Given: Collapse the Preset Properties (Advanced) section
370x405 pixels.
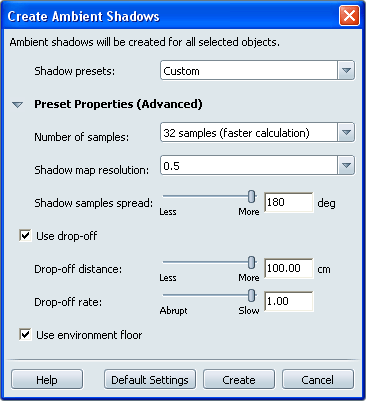Looking at the screenshot, I should [x=17, y=105].
